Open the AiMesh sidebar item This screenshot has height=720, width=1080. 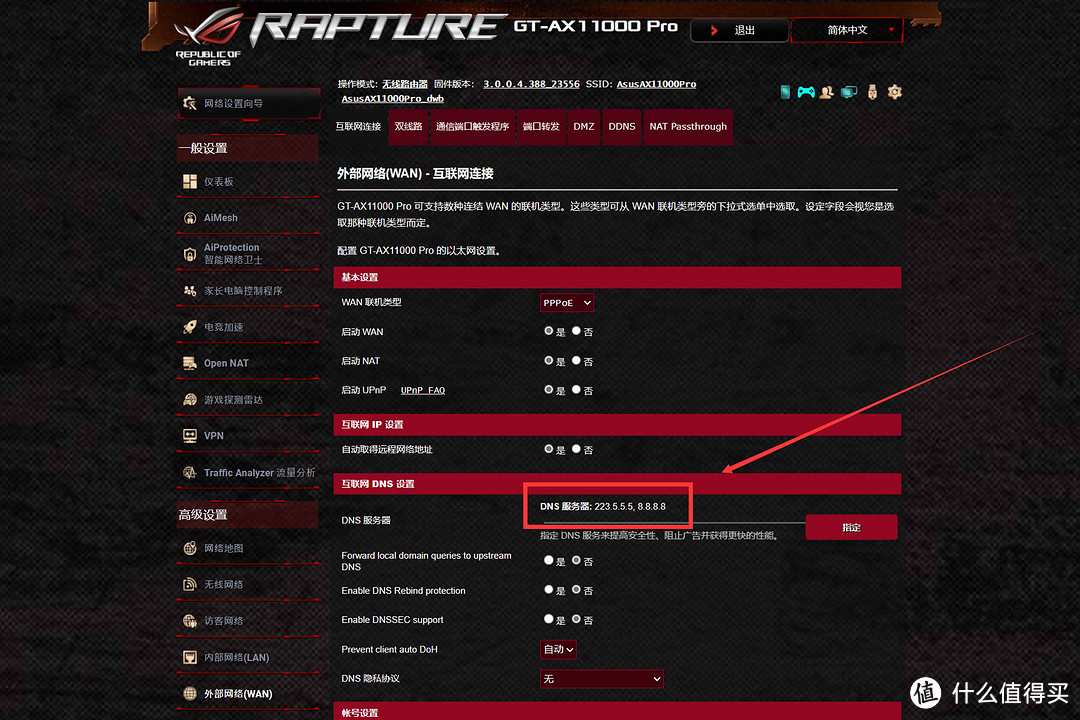(x=221, y=218)
